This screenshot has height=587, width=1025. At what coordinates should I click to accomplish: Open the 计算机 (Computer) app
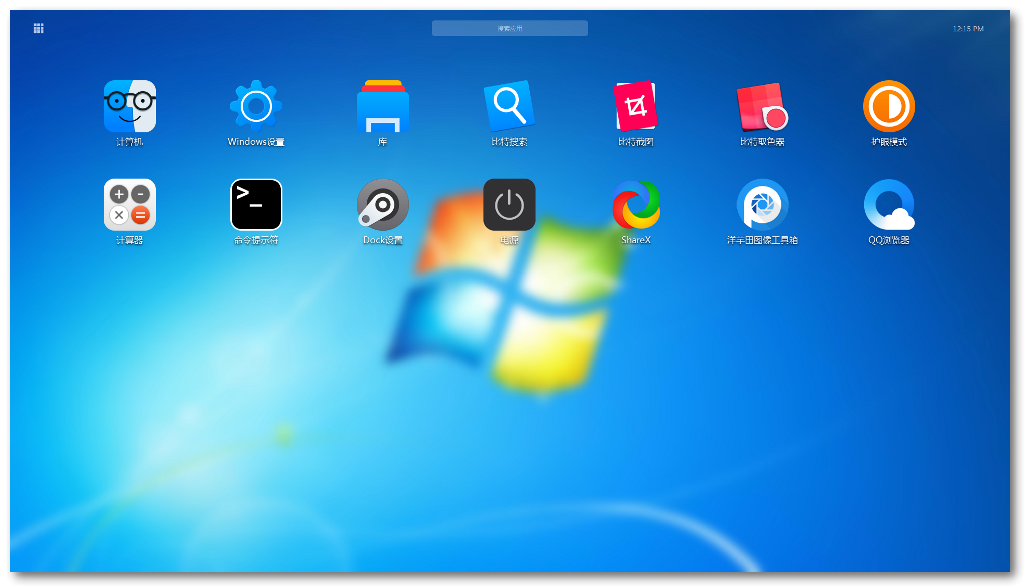point(130,105)
